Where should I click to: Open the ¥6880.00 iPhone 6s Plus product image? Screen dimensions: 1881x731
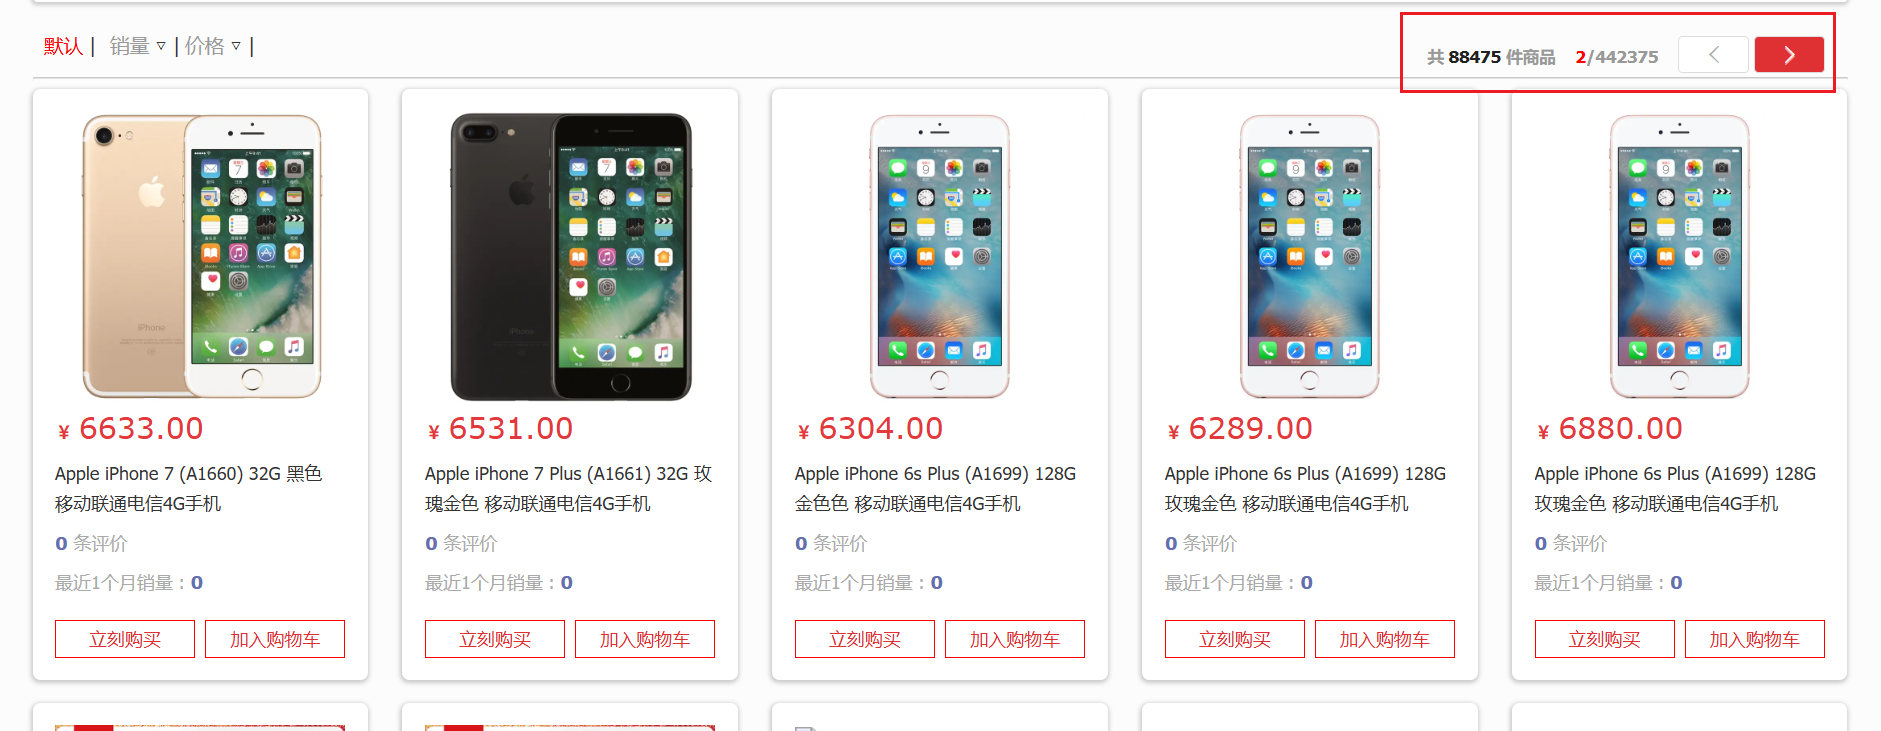click(x=1680, y=256)
